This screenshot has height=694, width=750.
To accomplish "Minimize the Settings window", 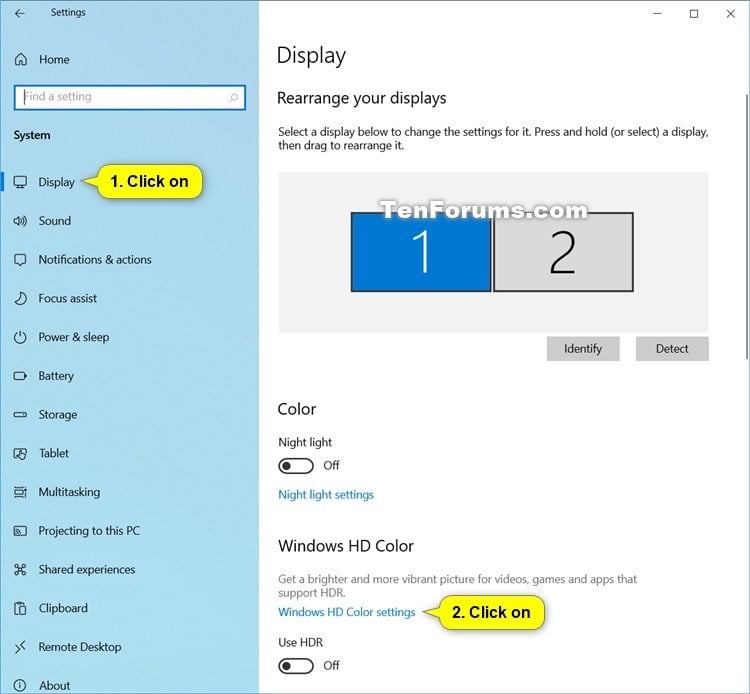I will (657, 14).
